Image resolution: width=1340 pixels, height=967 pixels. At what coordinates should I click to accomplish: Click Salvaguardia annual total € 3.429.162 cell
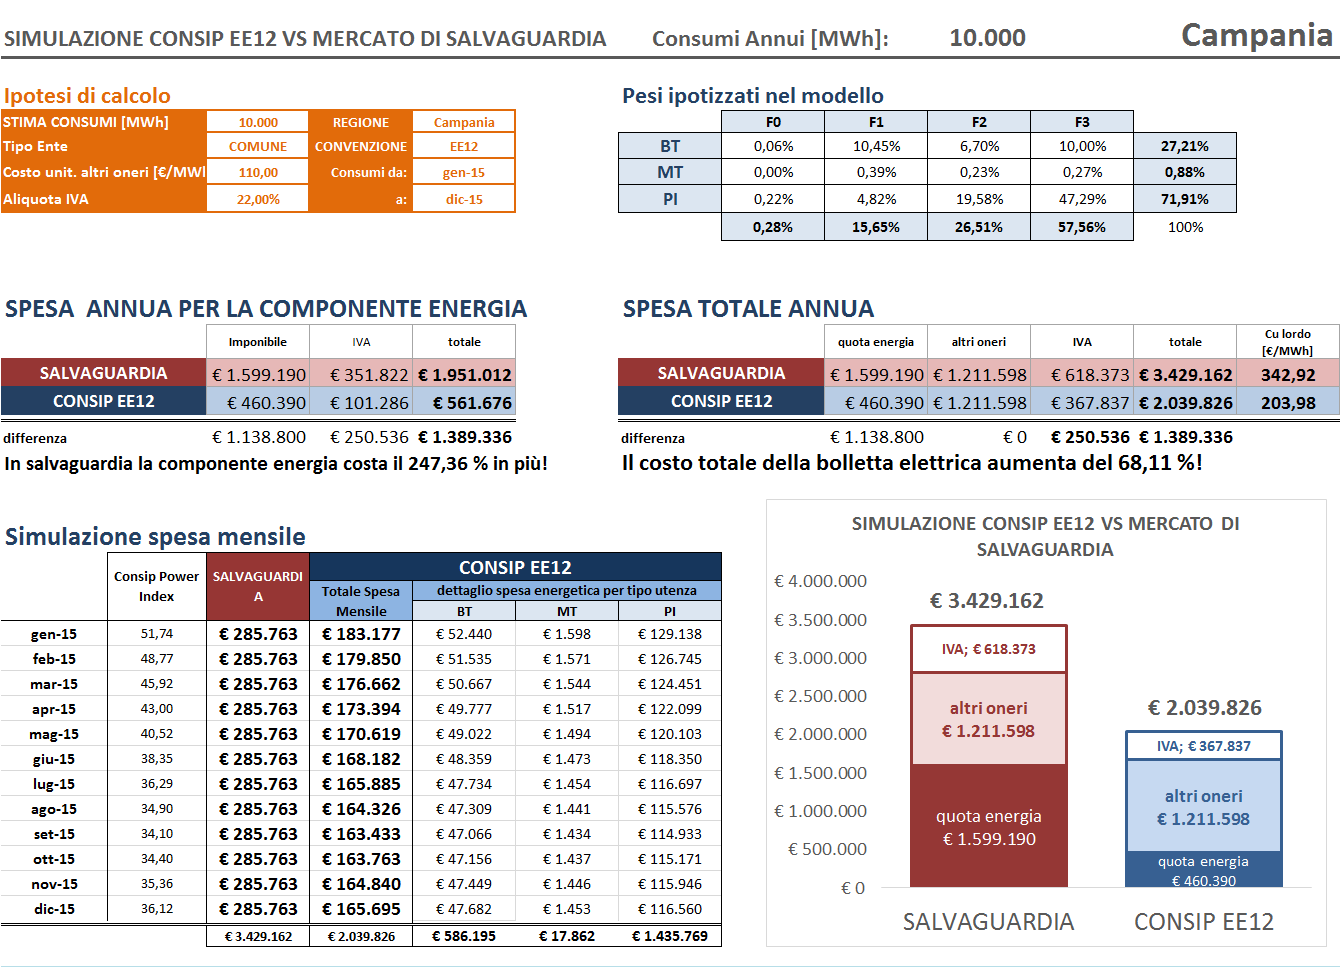click(x=1185, y=374)
